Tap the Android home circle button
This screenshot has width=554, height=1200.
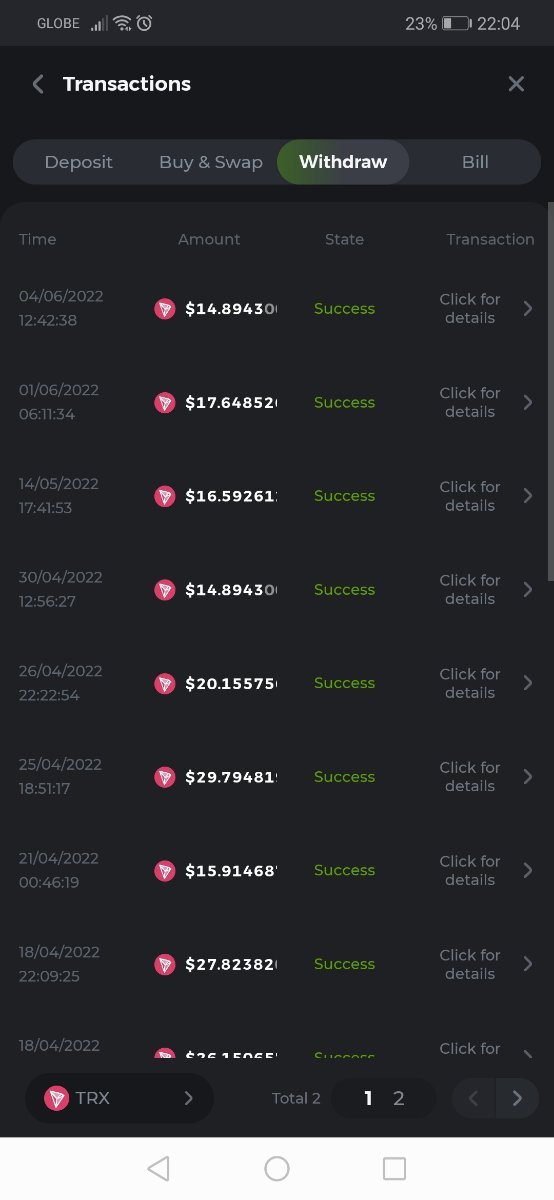click(x=277, y=1168)
